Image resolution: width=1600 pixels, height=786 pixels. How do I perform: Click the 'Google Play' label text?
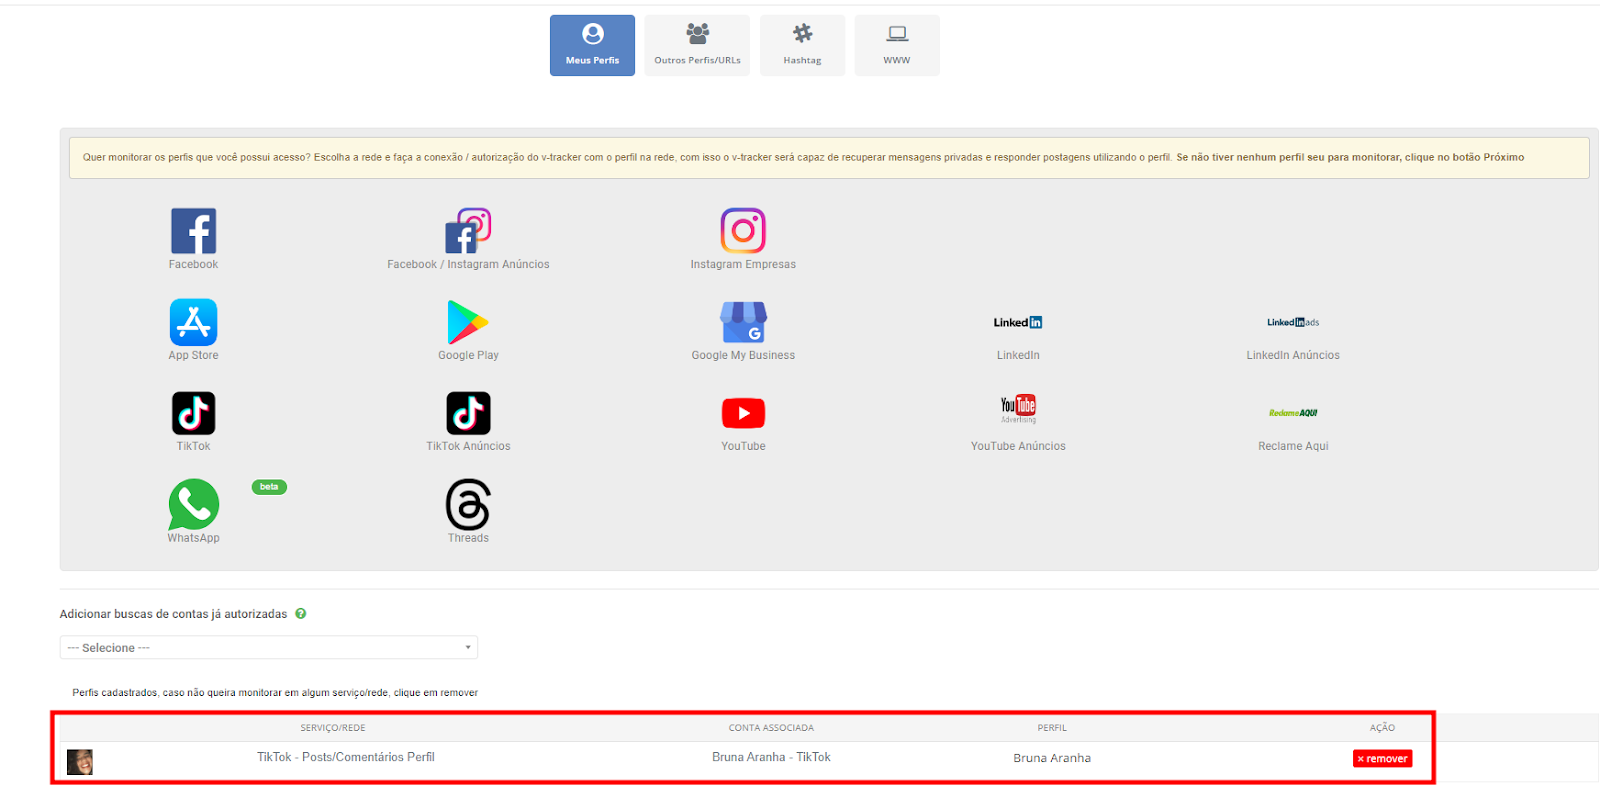click(468, 355)
